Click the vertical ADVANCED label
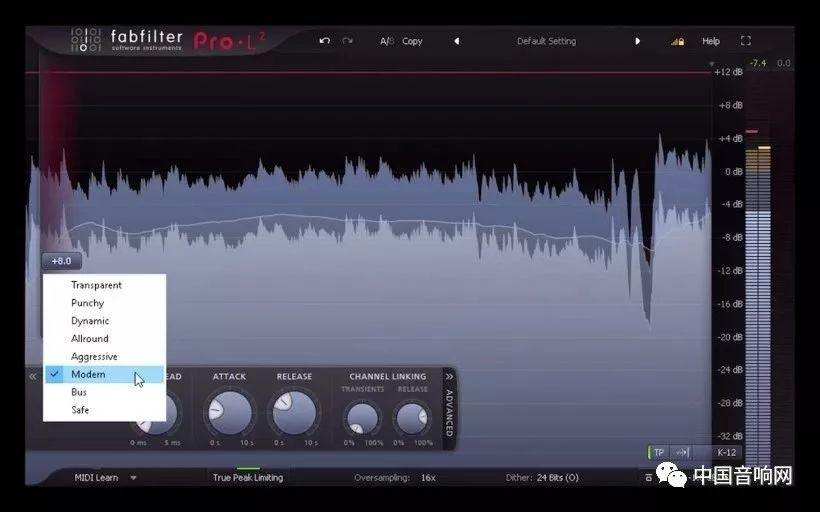This screenshot has height=512, width=820. point(449,413)
